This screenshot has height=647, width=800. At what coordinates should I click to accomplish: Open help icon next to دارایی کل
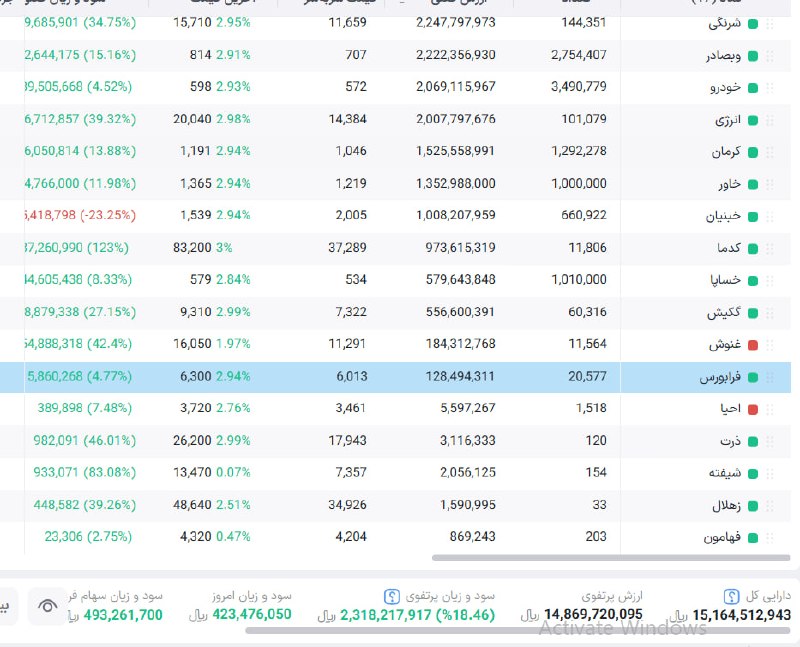731,596
